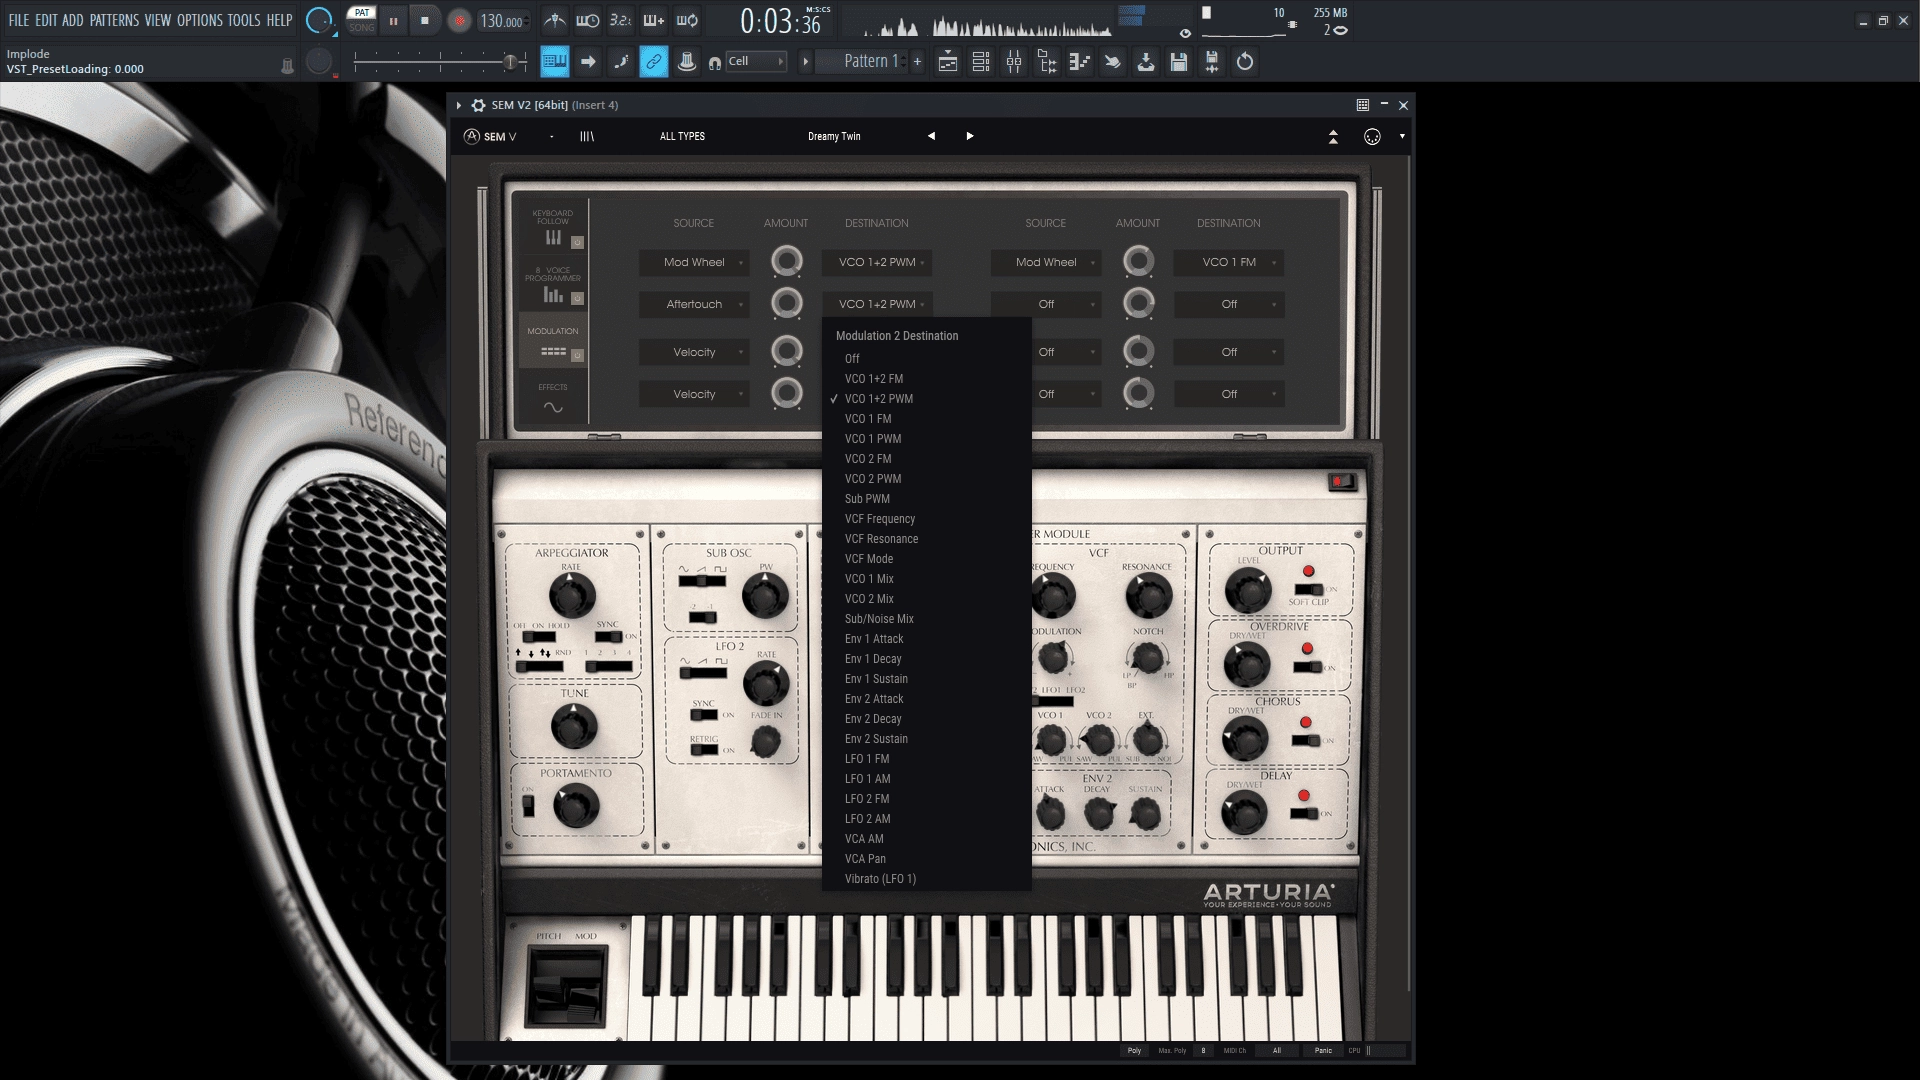Open the PATTERNS menu
Screen dimensions: 1920x1080
point(114,20)
